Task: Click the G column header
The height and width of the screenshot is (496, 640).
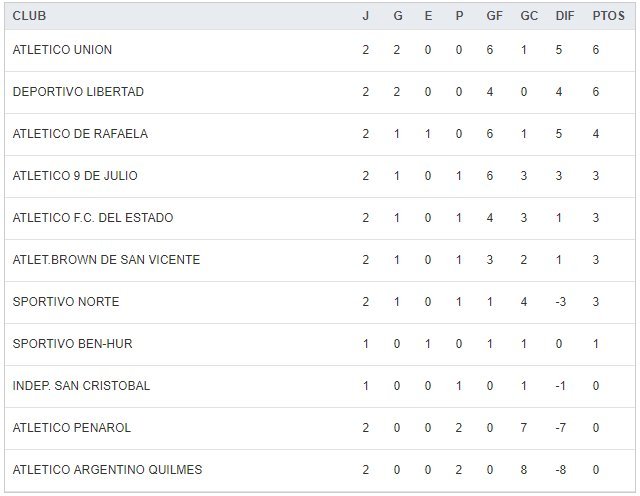Action: coord(397,16)
